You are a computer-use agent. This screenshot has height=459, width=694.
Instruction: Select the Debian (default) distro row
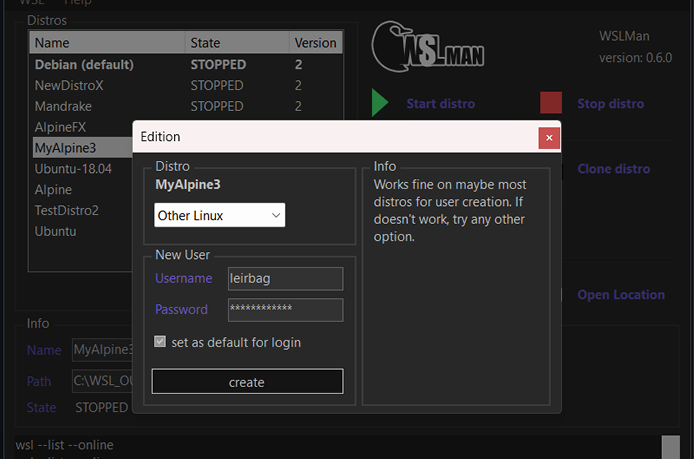(85, 64)
